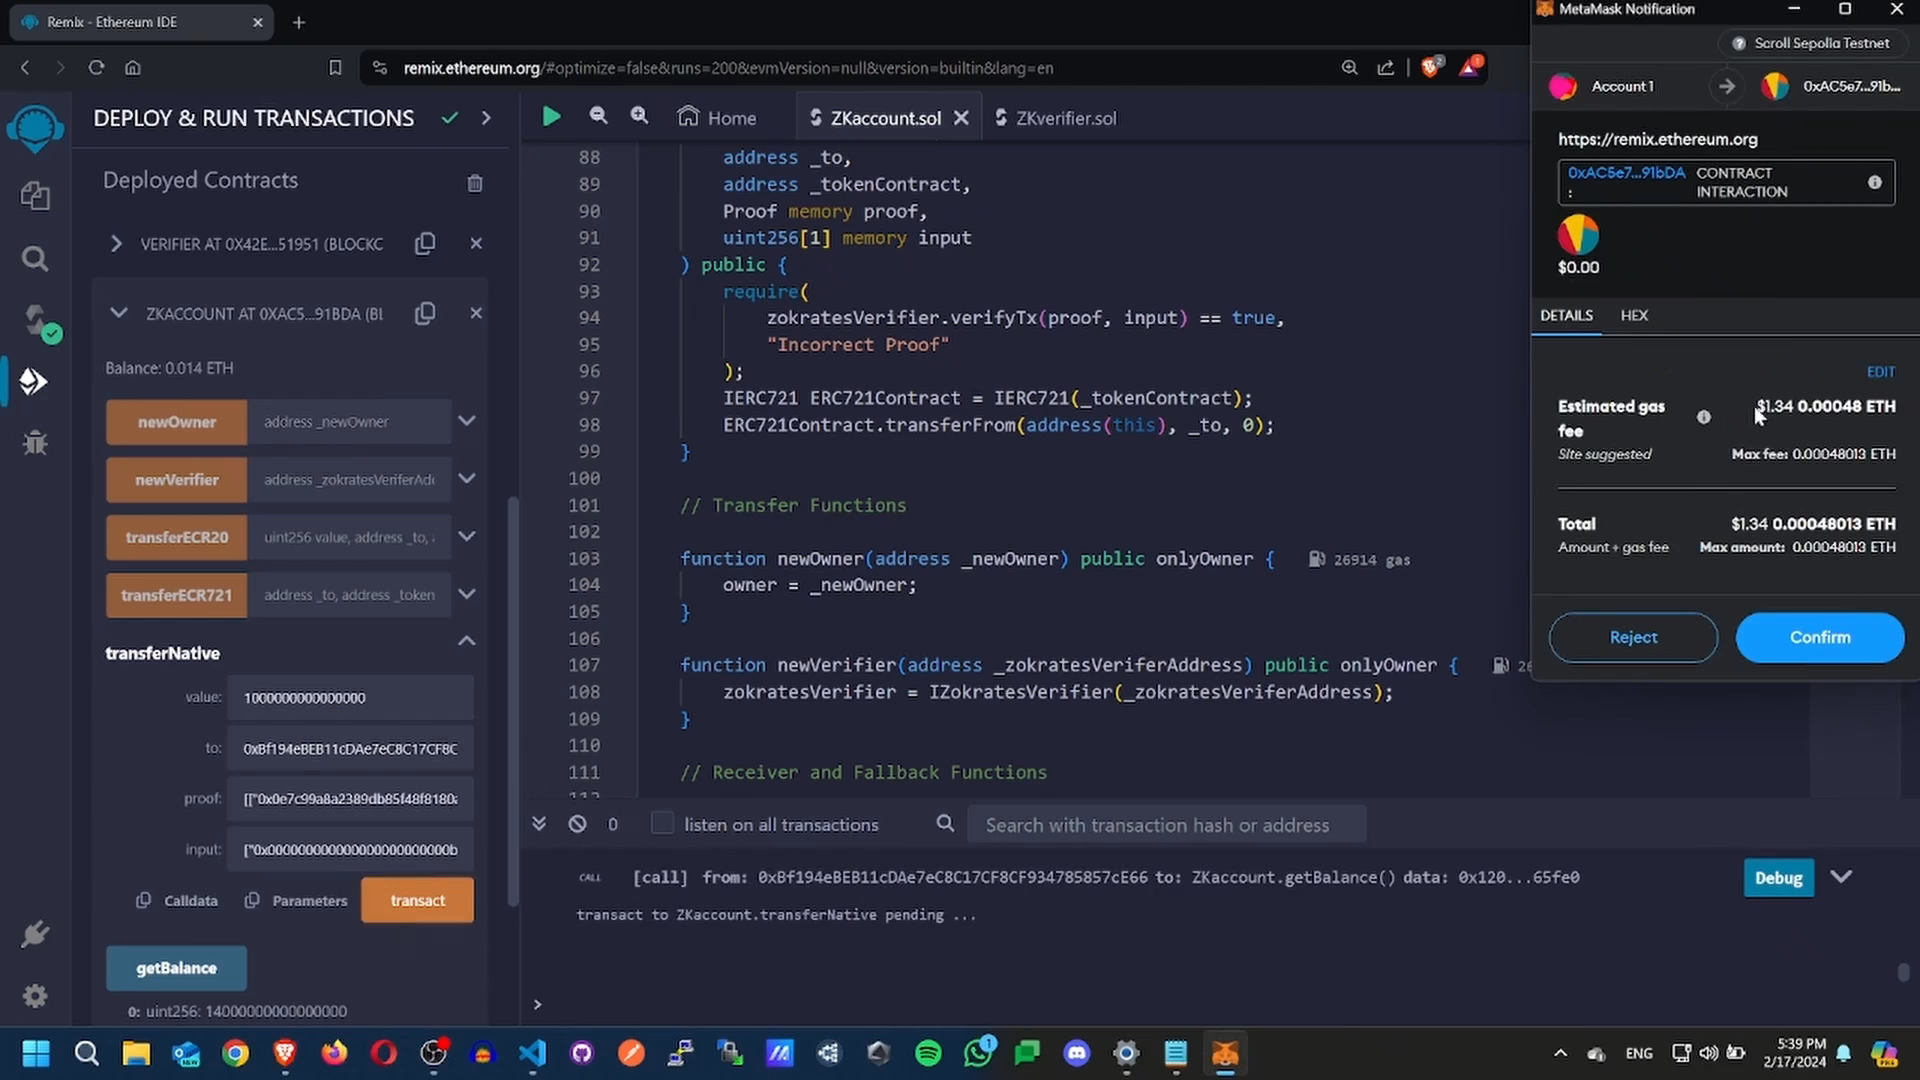Open Spotify from the Windows taskbar

(928, 1053)
